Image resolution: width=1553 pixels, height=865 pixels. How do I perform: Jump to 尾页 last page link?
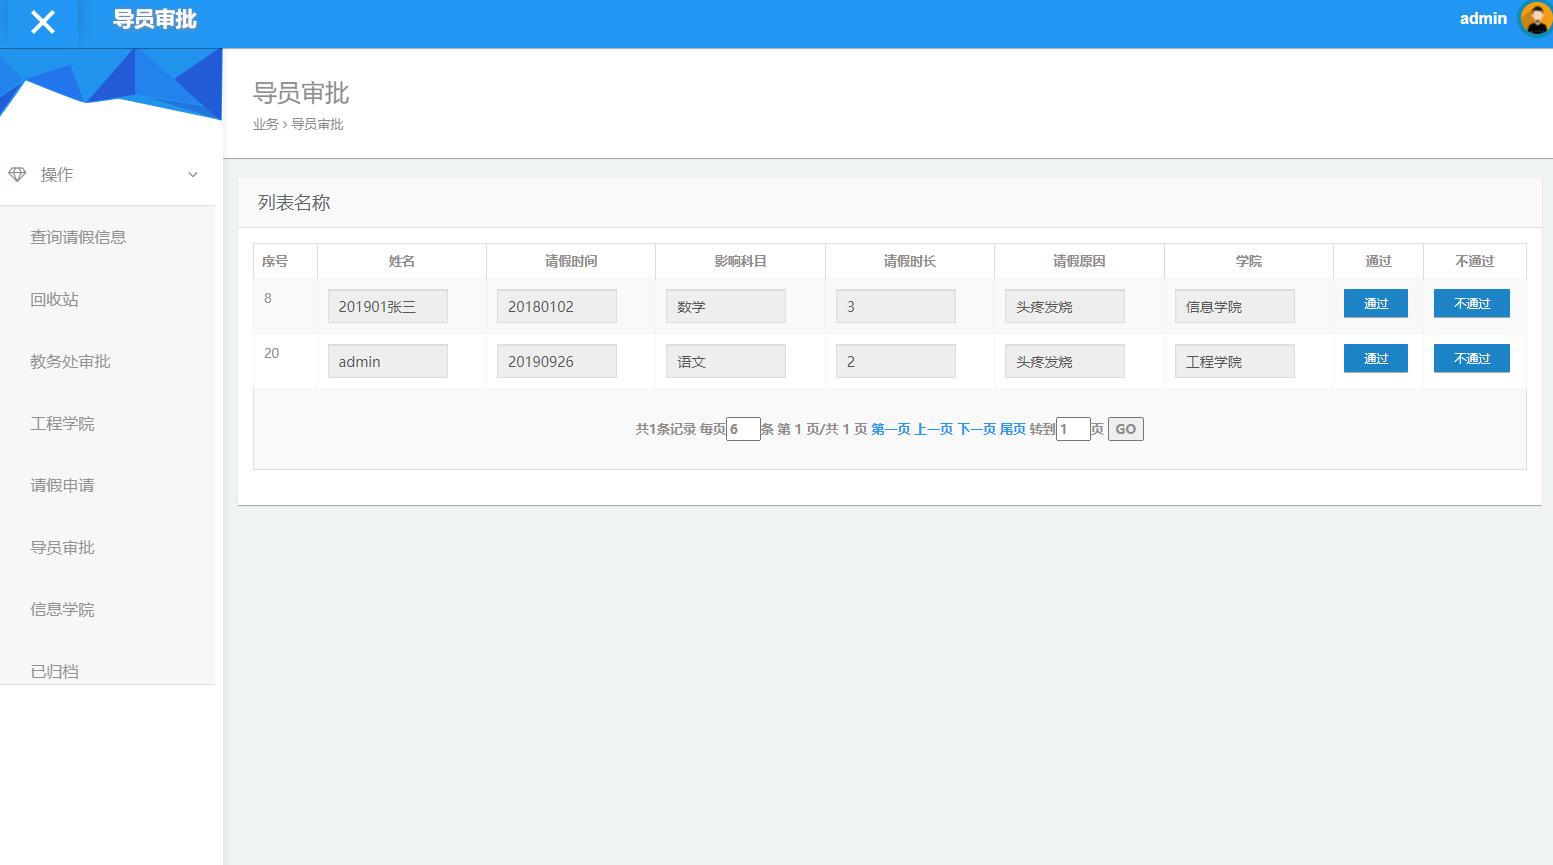point(1012,429)
